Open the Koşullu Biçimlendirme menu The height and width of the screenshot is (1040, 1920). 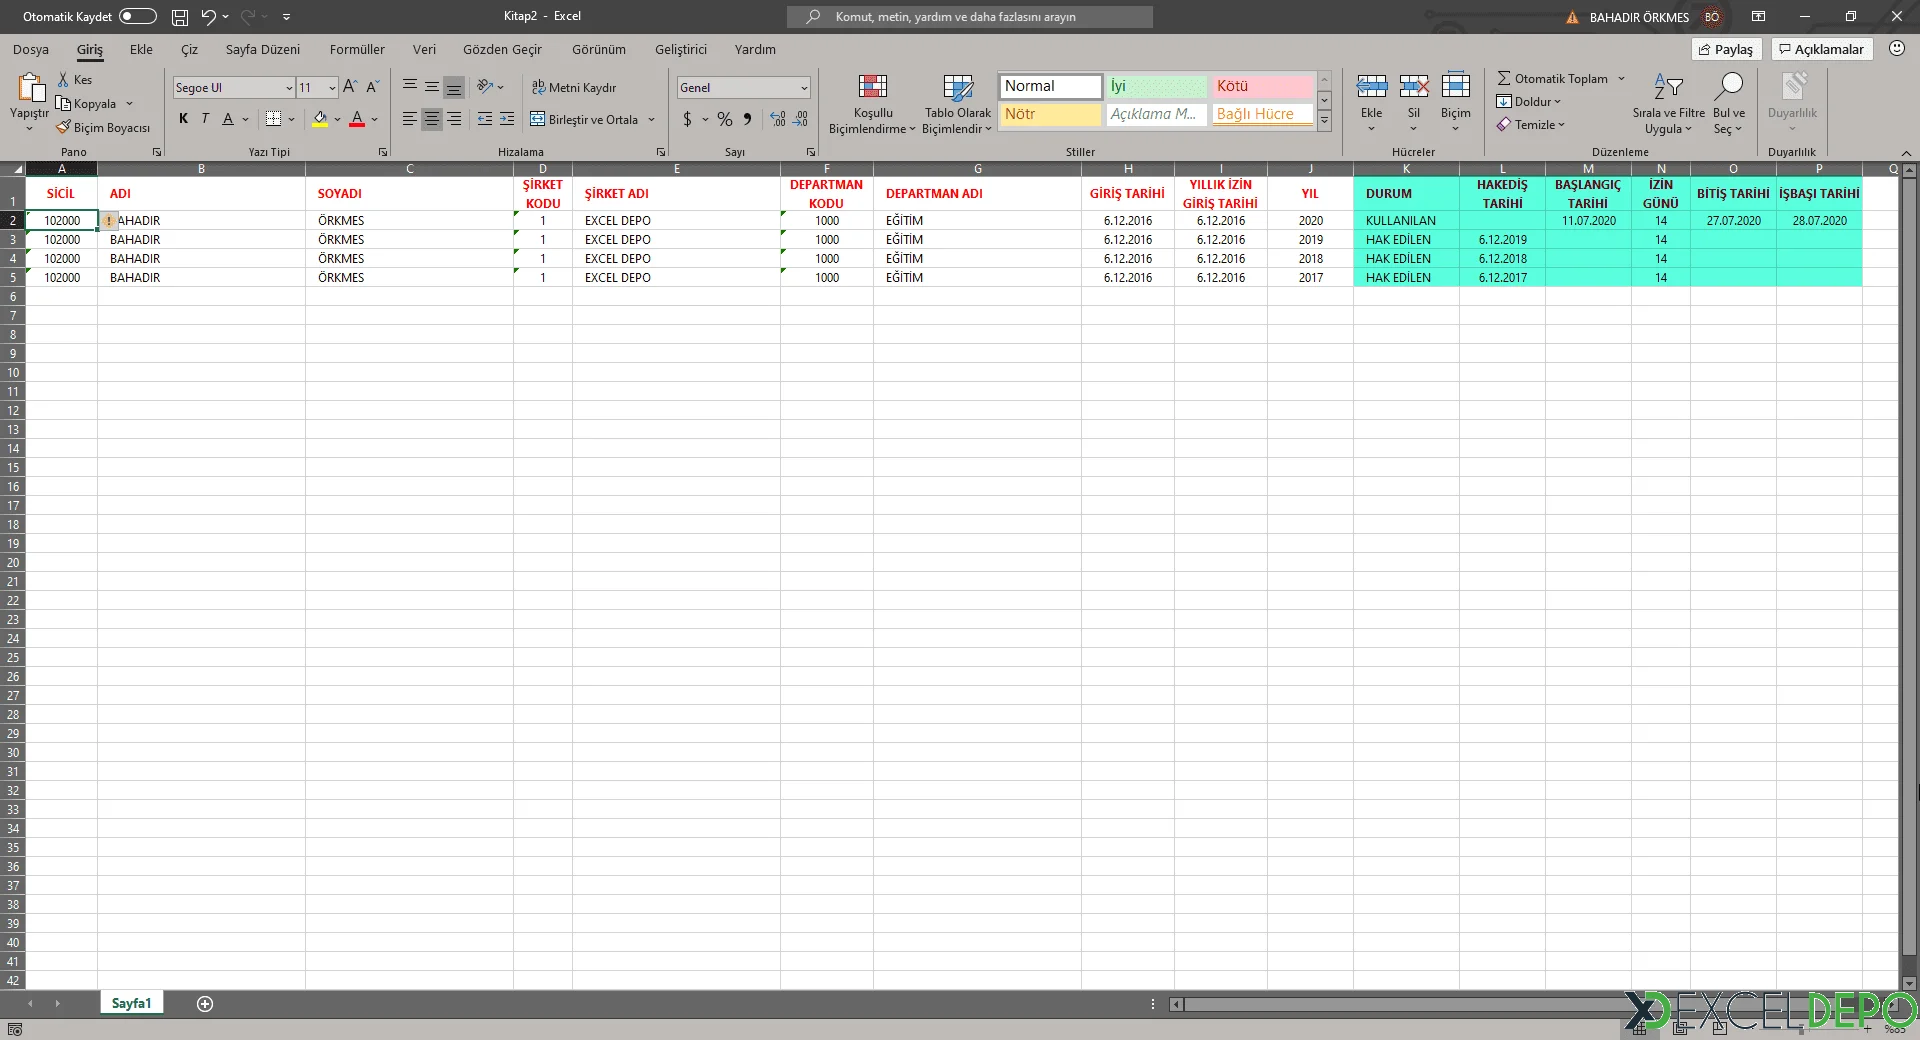[x=872, y=105]
